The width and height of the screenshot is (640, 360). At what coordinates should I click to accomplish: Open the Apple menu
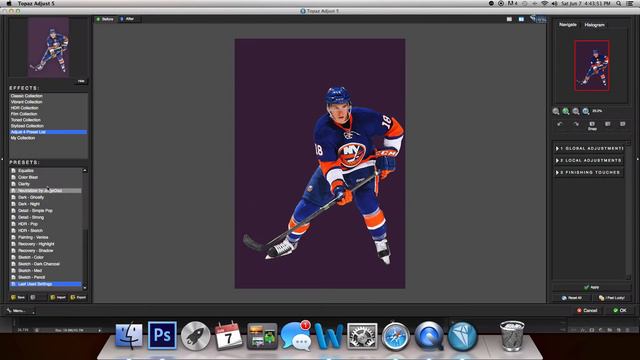[9, 3]
